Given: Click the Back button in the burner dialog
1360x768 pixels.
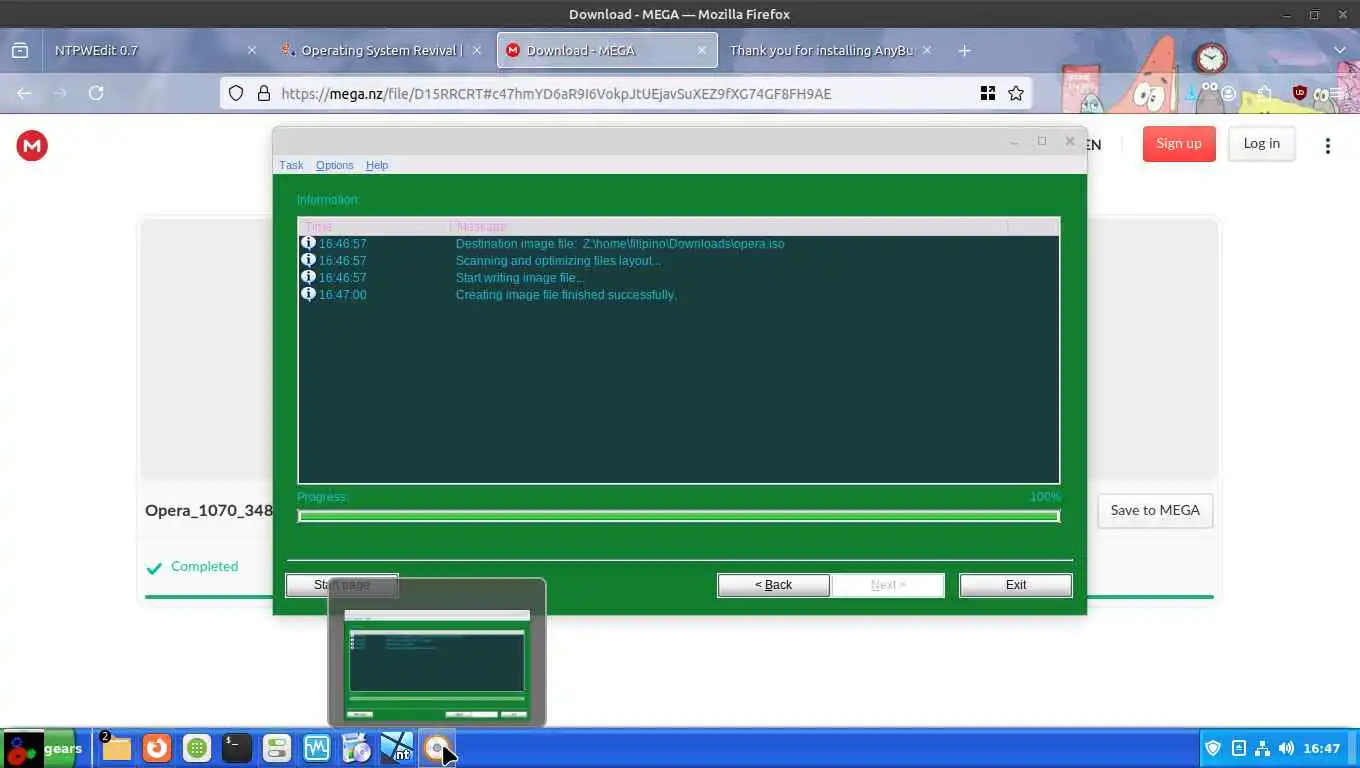Looking at the screenshot, I should point(773,585).
